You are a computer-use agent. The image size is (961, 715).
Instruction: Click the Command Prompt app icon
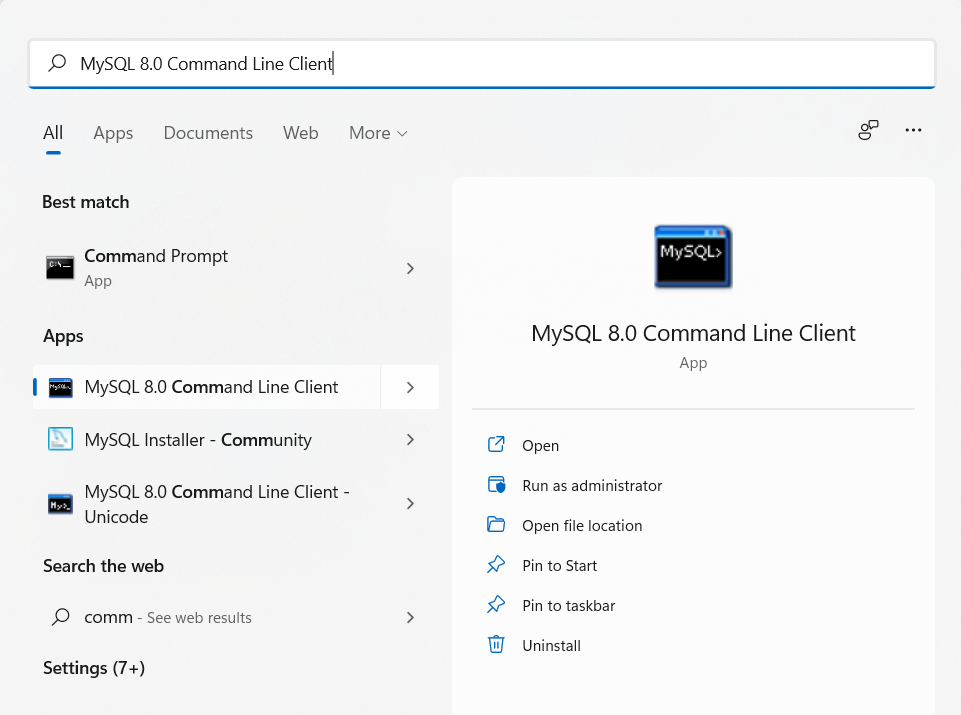pyautogui.click(x=59, y=267)
